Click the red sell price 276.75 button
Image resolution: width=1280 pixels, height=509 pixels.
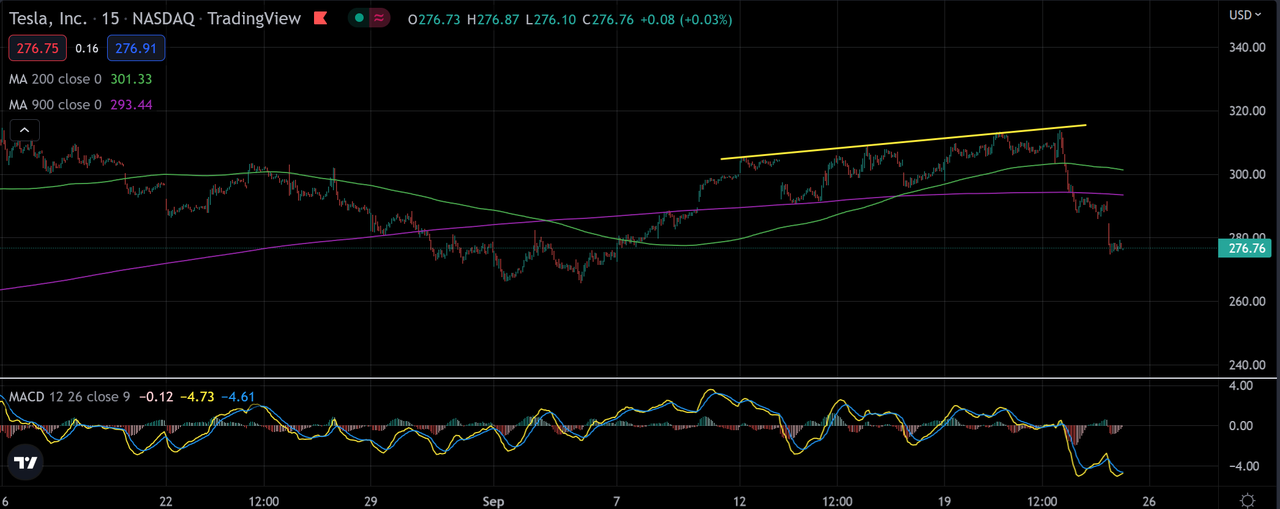(38, 47)
